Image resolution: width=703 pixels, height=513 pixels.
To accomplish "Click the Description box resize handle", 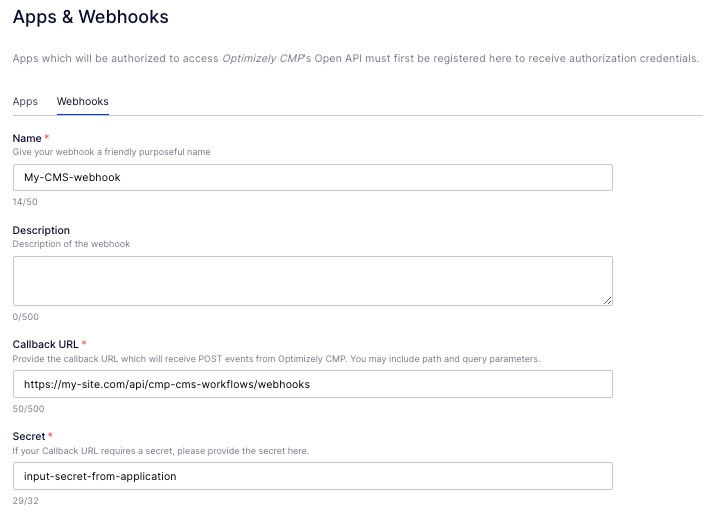I will (x=607, y=299).
